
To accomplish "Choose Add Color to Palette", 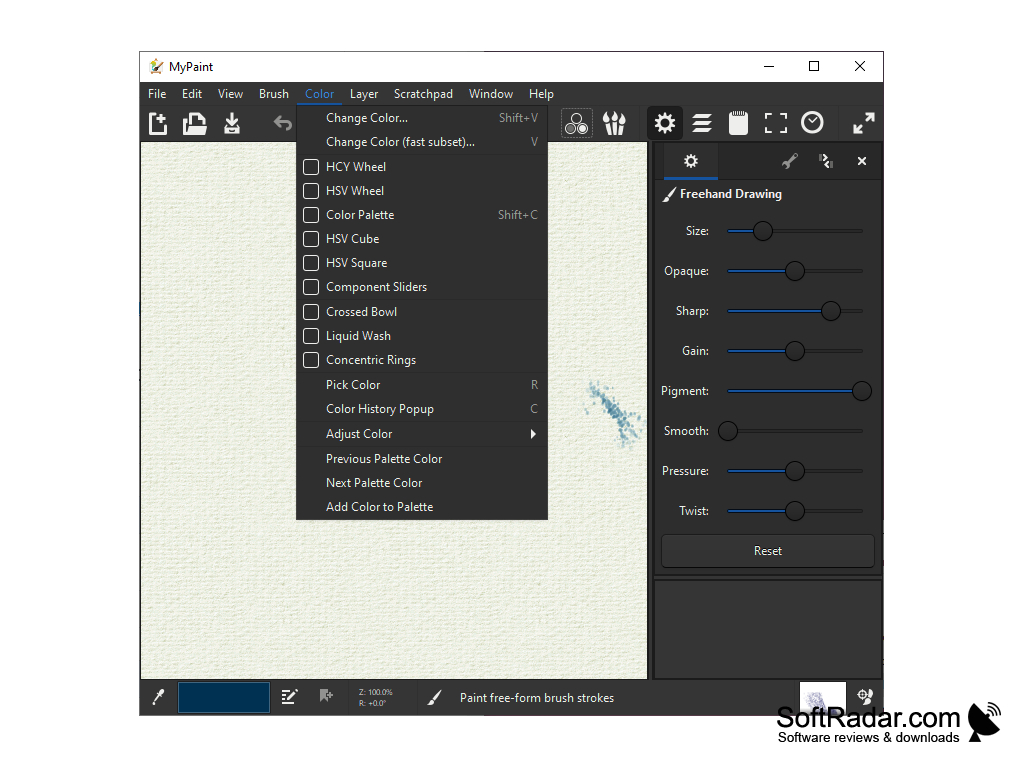I will click(379, 506).
